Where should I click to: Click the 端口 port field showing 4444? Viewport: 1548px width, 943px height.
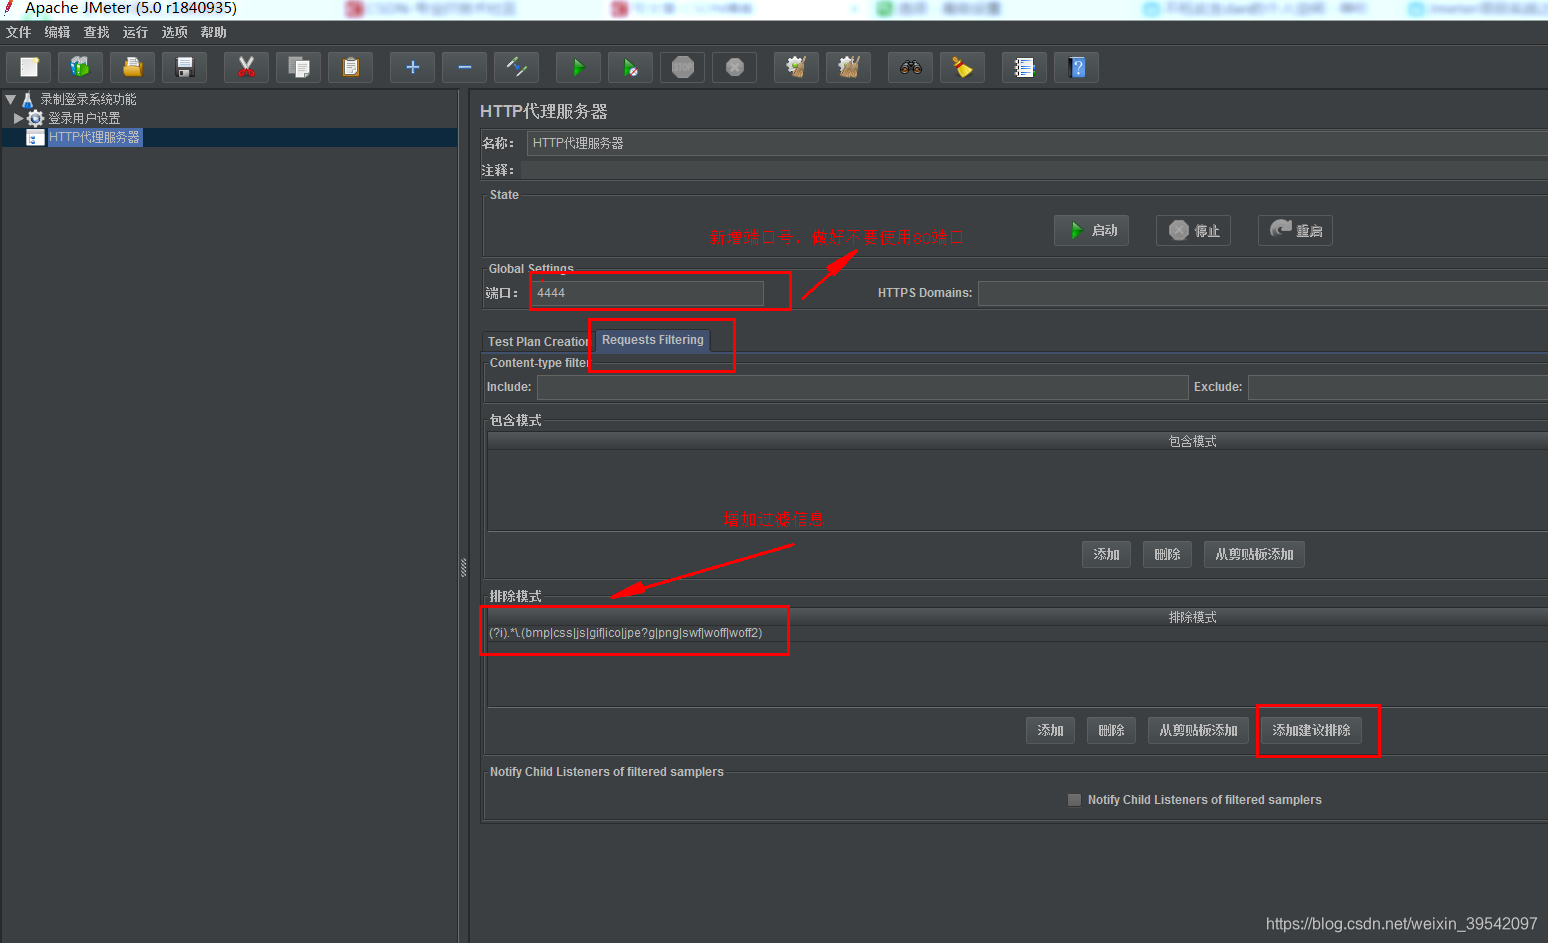click(x=647, y=293)
